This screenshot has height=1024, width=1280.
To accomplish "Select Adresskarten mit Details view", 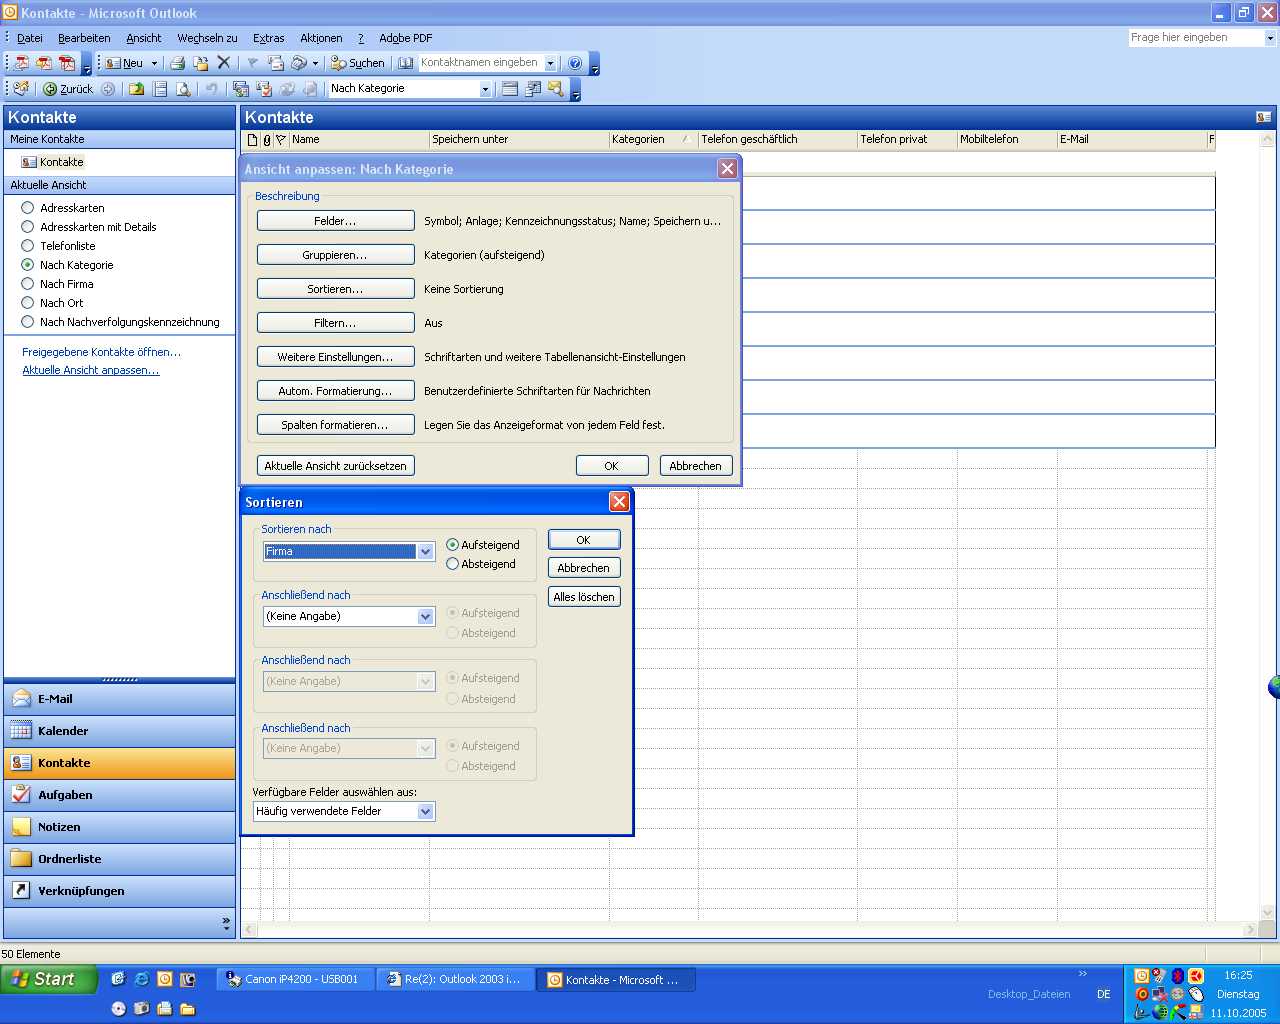I will [x=28, y=227].
